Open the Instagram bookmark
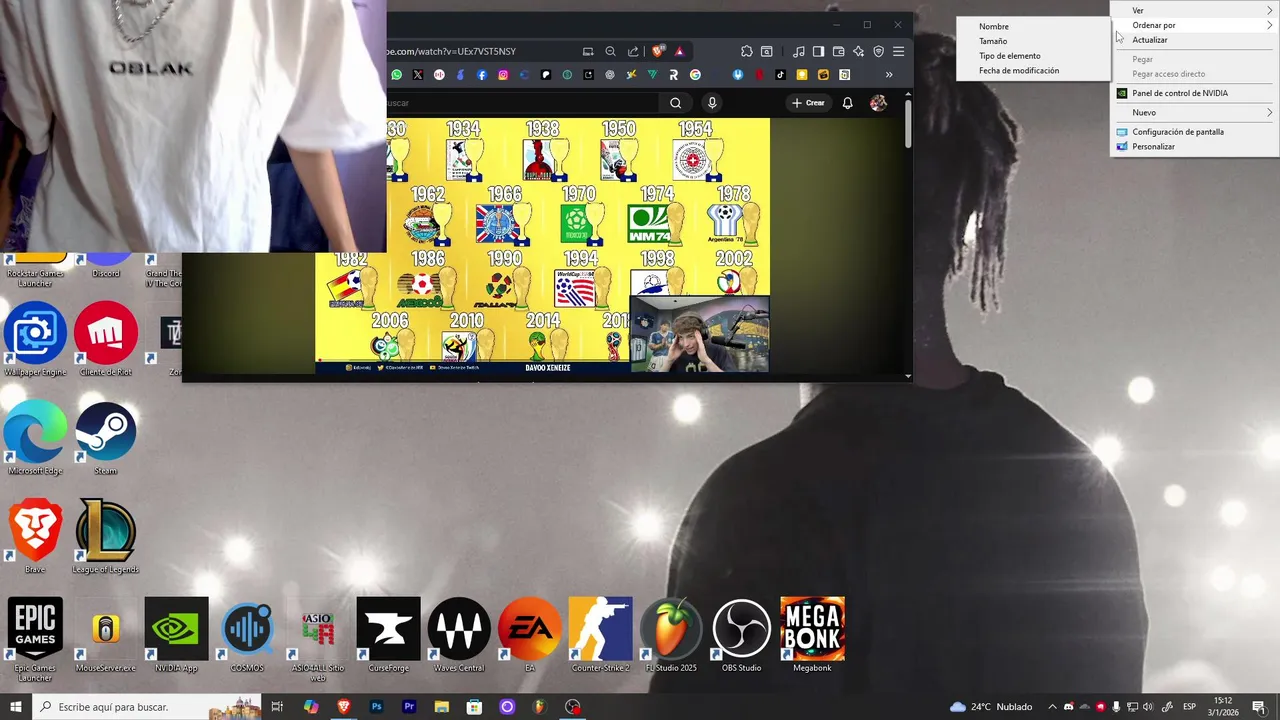The height and width of the screenshot is (720, 1280). 503,75
